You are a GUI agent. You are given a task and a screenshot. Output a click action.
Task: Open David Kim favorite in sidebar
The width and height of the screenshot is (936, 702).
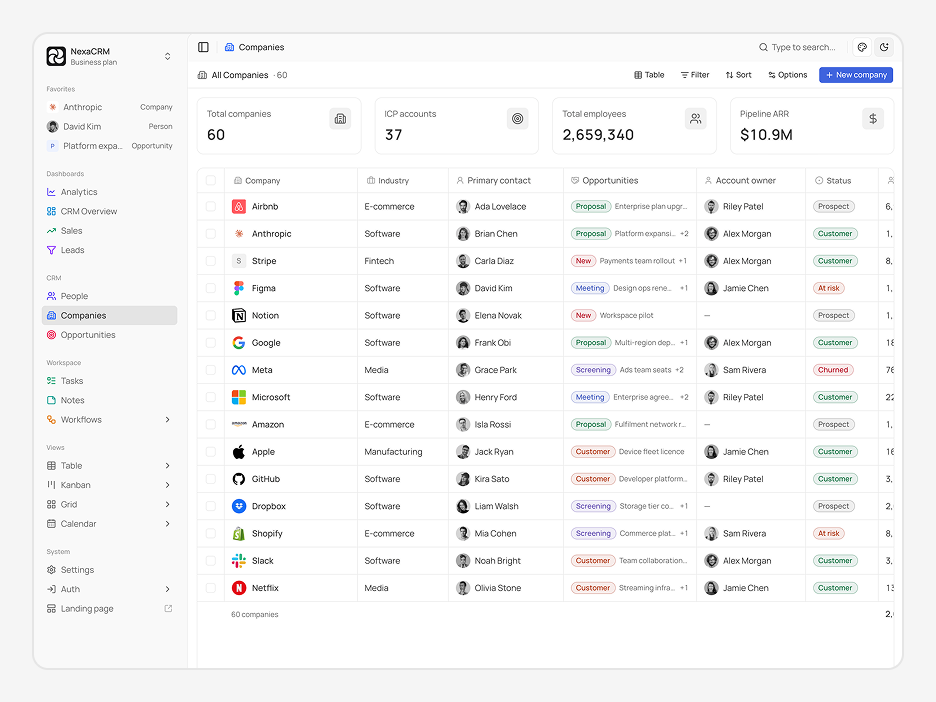(109, 127)
